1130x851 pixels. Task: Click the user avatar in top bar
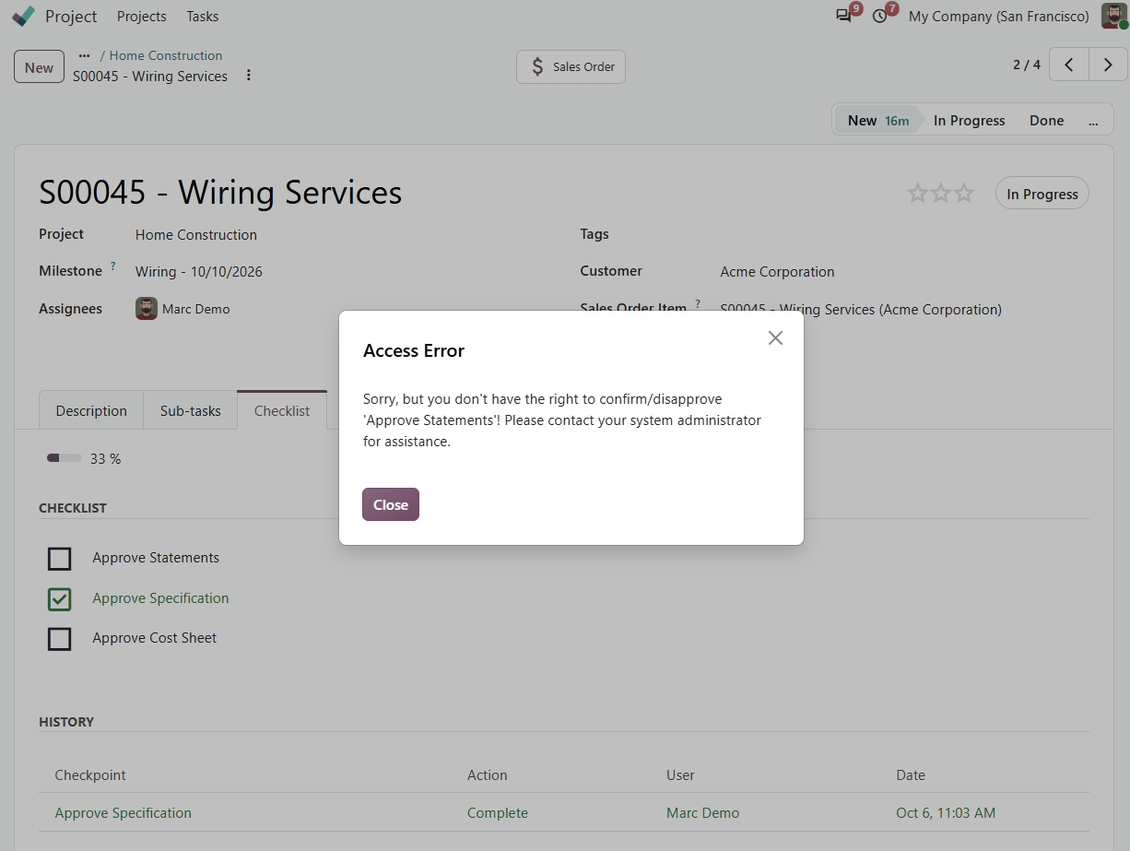(1114, 16)
